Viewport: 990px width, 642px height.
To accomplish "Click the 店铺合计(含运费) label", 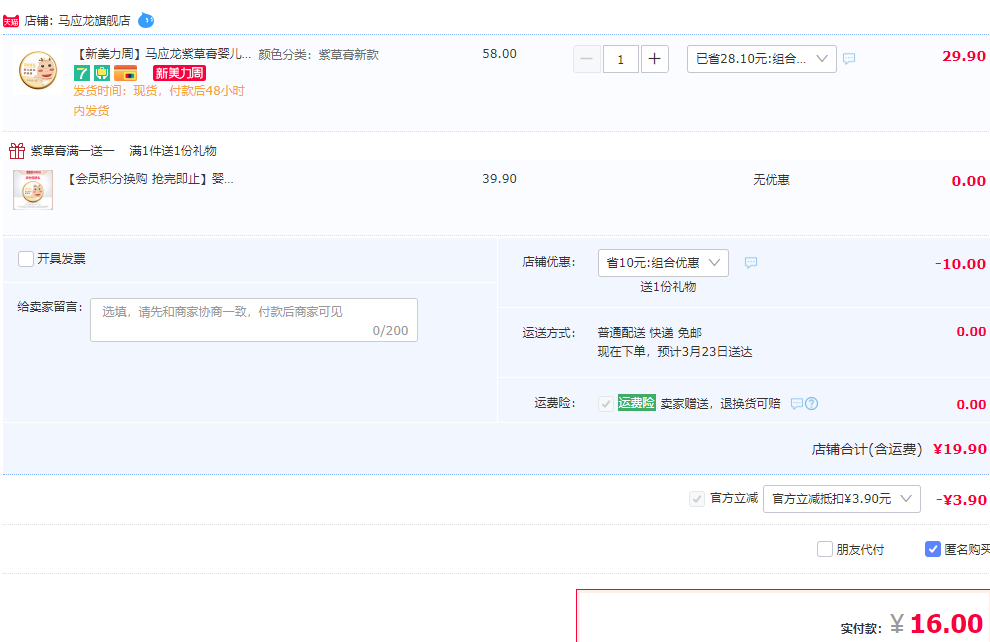I will (867, 449).
